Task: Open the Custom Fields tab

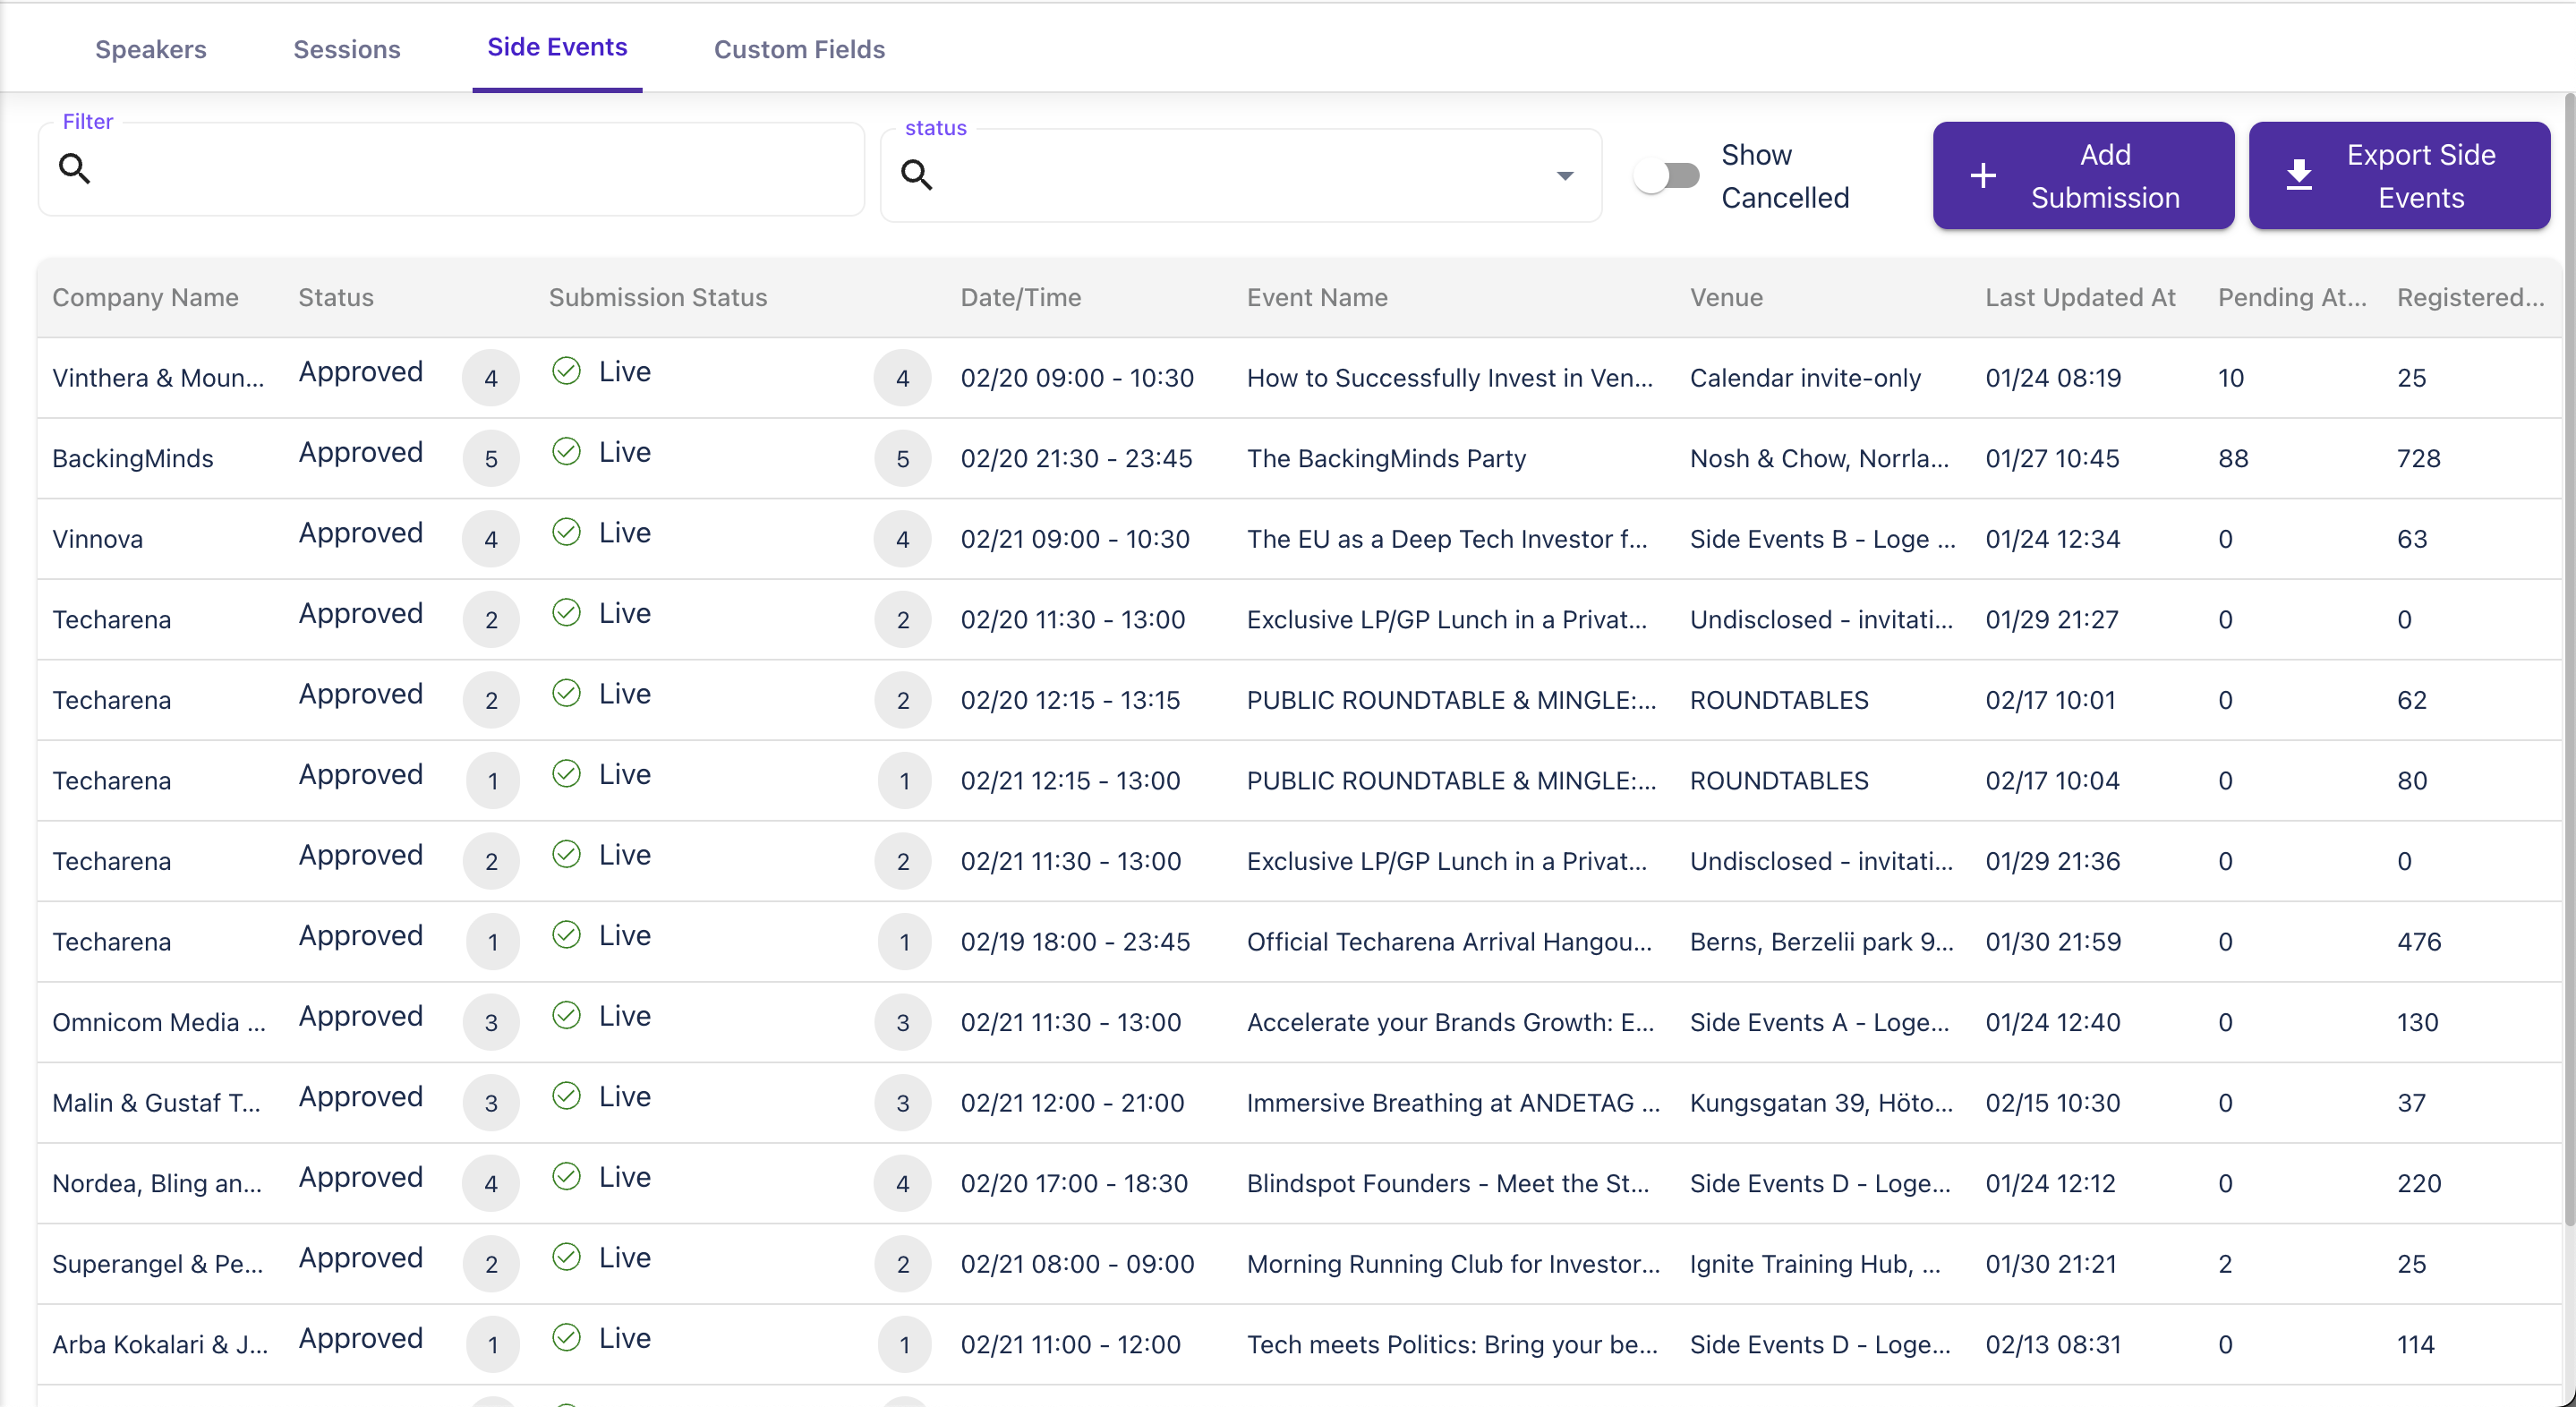Action: click(x=799, y=49)
